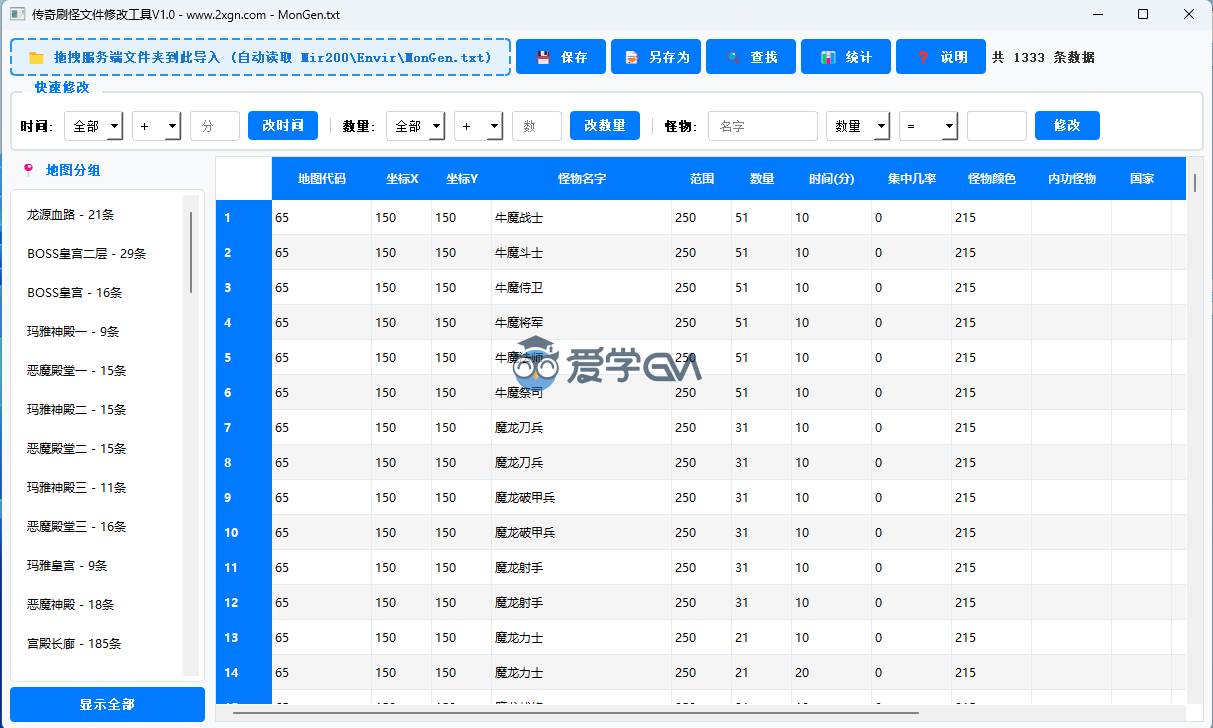Click the app icon in title bar
Viewport: 1213px width, 728px height.
[x=17, y=15]
